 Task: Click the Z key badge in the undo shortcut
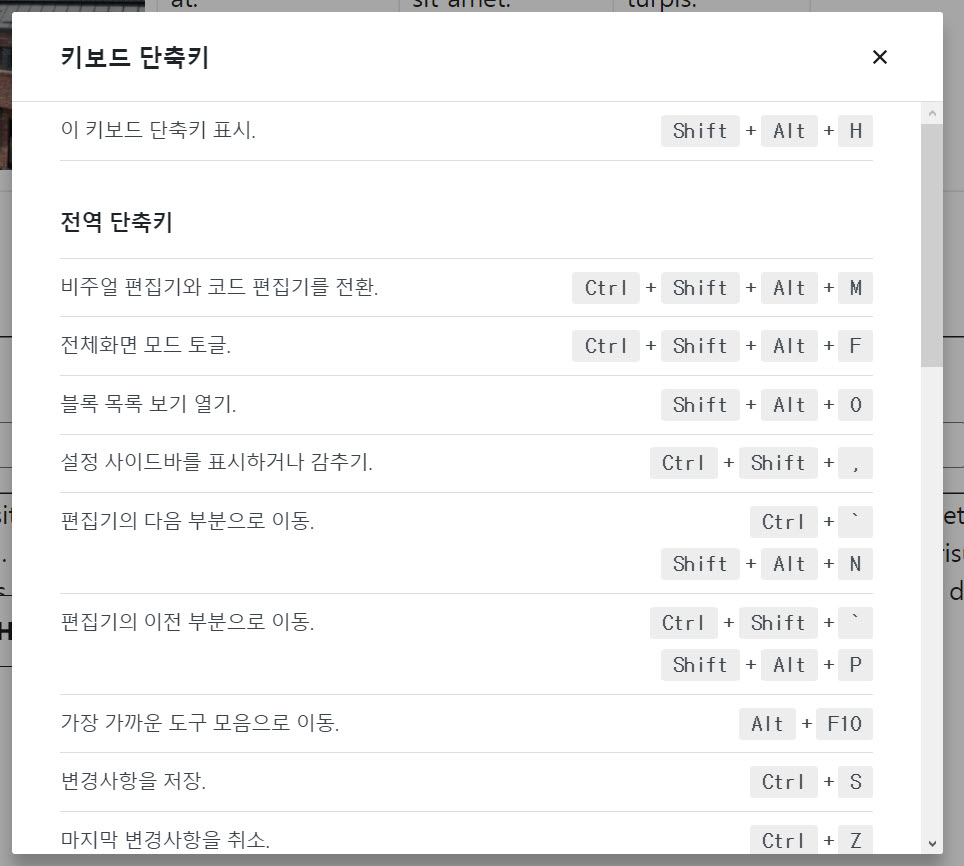855,840
